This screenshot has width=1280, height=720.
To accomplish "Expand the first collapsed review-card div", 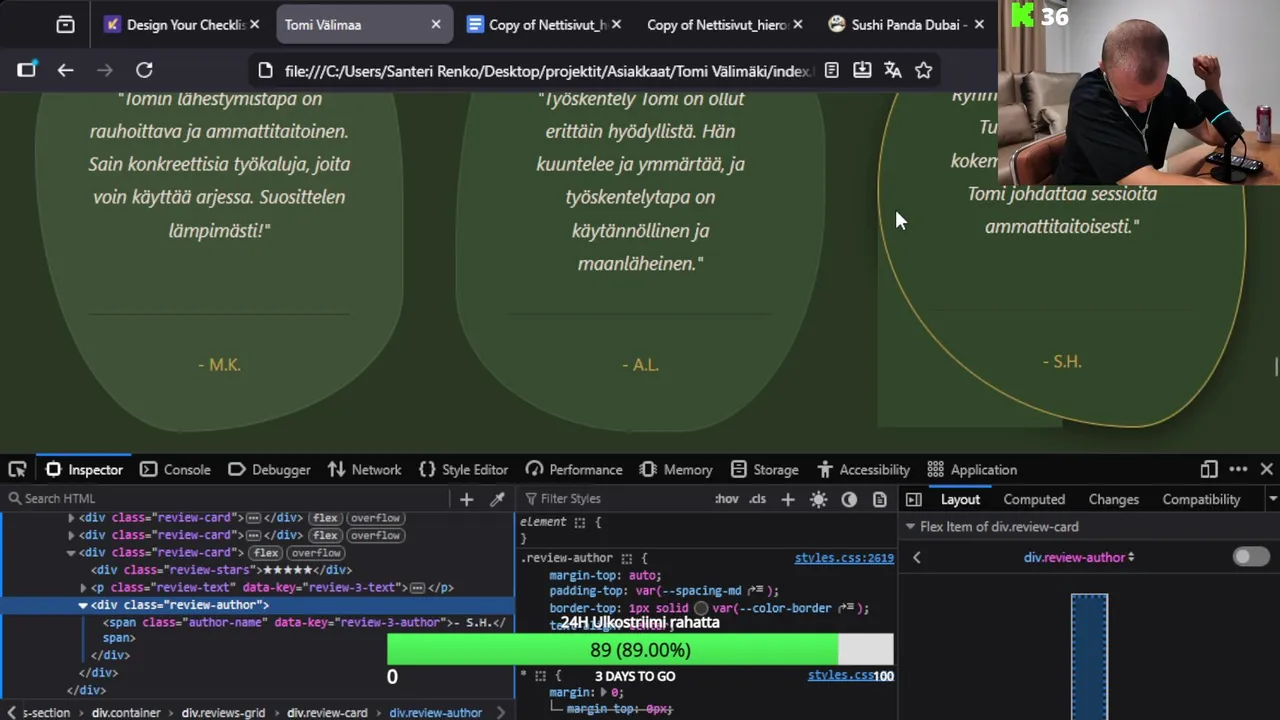I will pyautogui.click(x=71, y=518).
